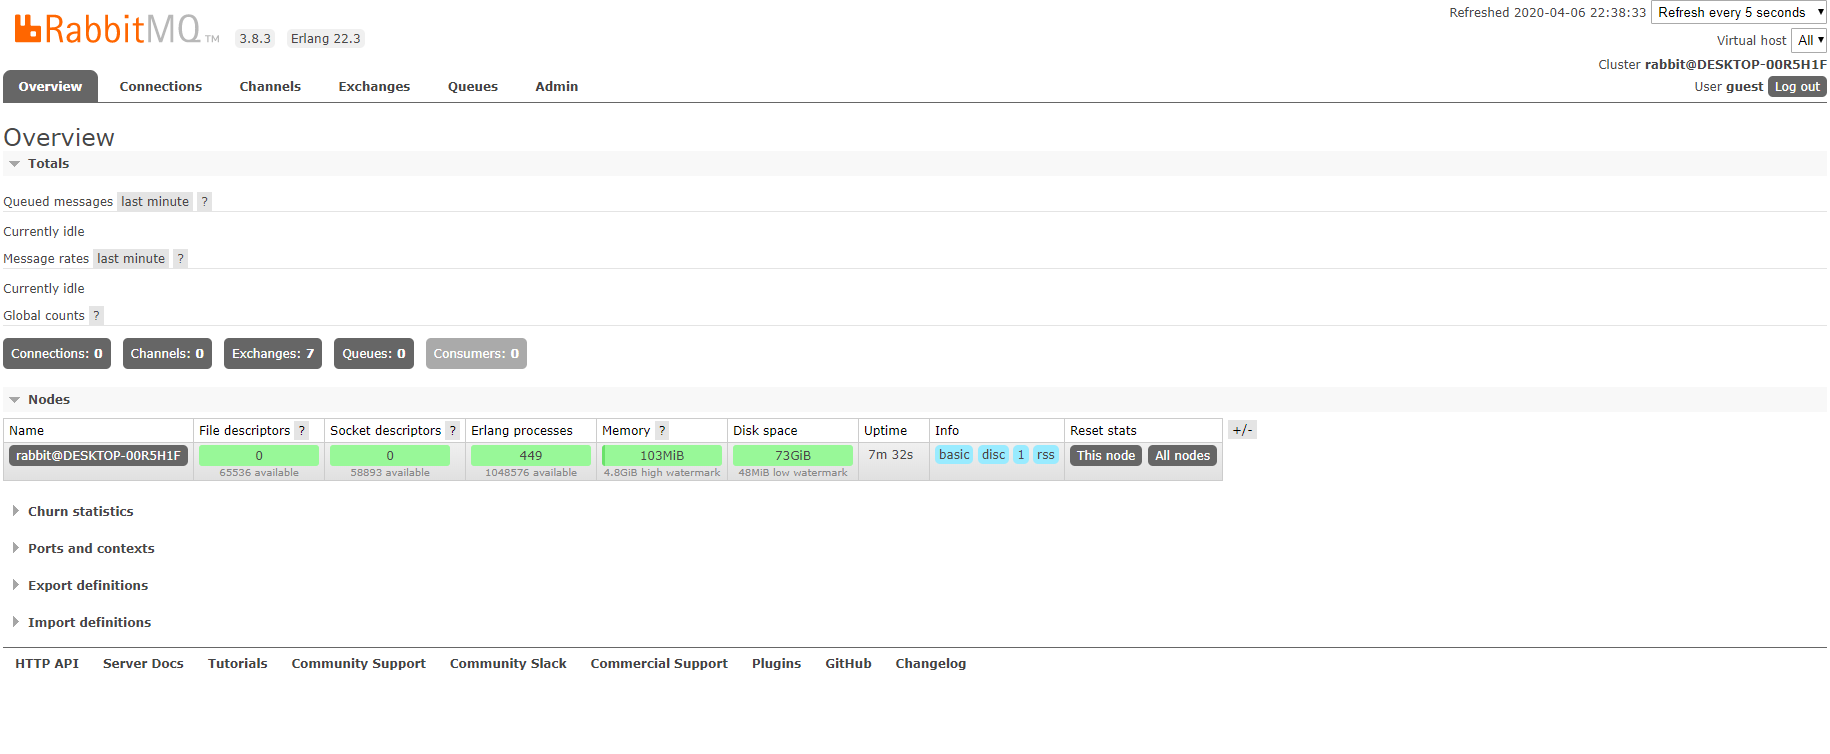1830x754 pixels.
Task: Click the Exchanges: 7 count button
Action: click(273, 354)
